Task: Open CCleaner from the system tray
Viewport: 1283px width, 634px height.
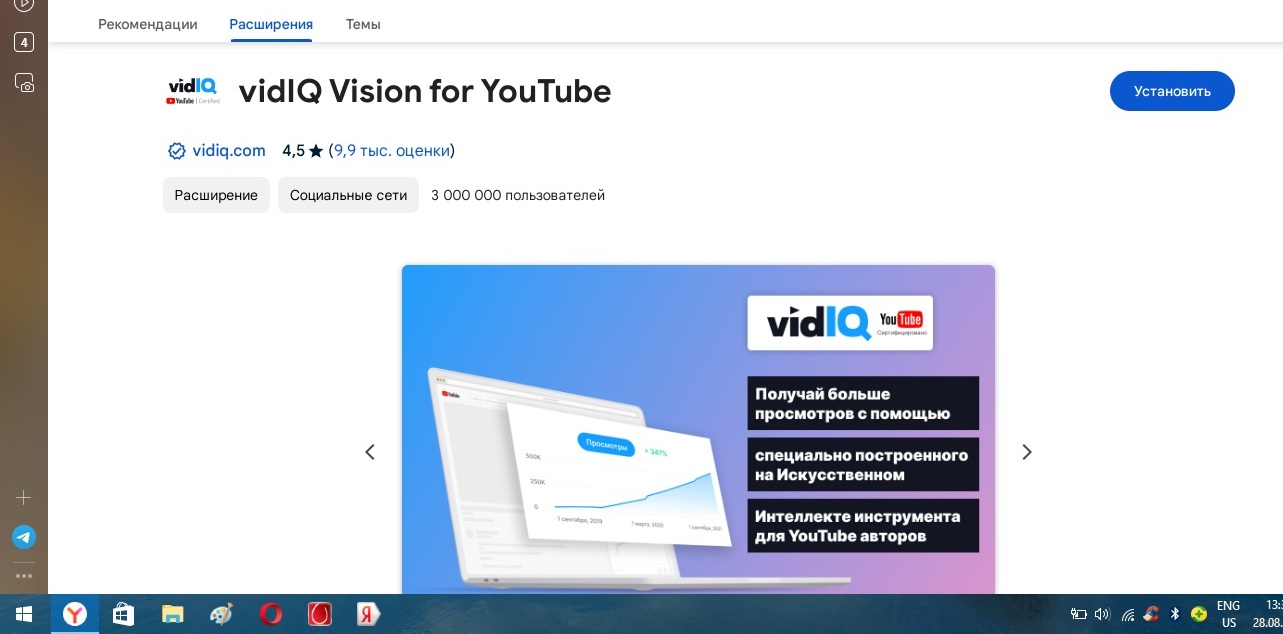Action: pos(1151,614)
